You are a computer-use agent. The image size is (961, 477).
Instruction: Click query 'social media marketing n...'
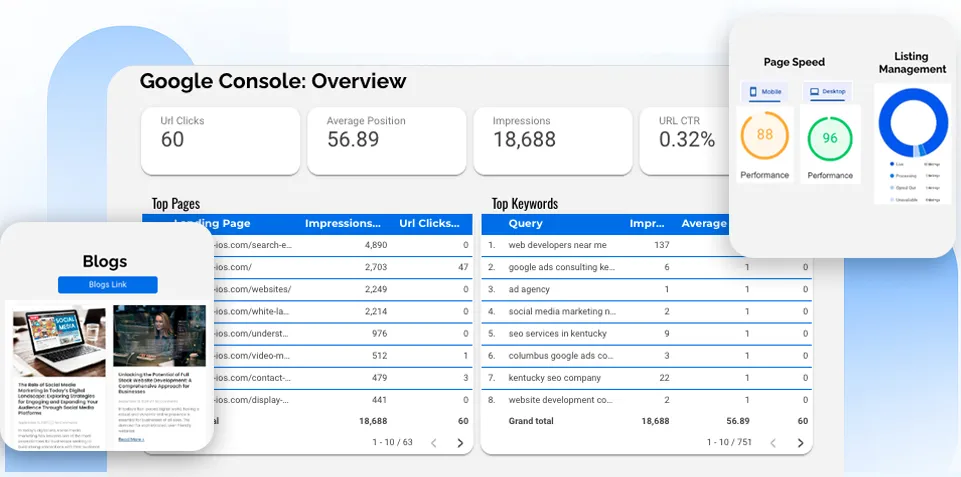pos(562,311)
